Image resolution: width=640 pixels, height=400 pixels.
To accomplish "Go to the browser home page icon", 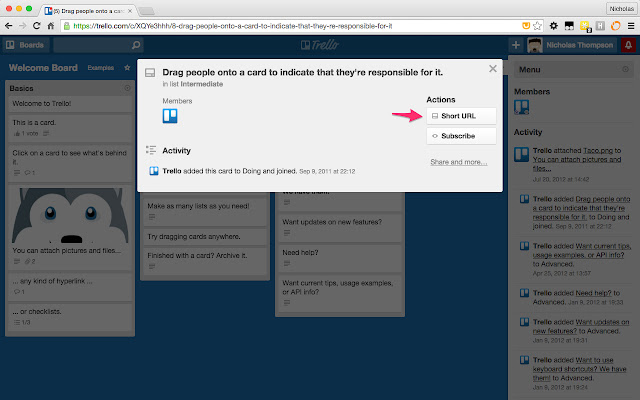I will tap(51, 26).
